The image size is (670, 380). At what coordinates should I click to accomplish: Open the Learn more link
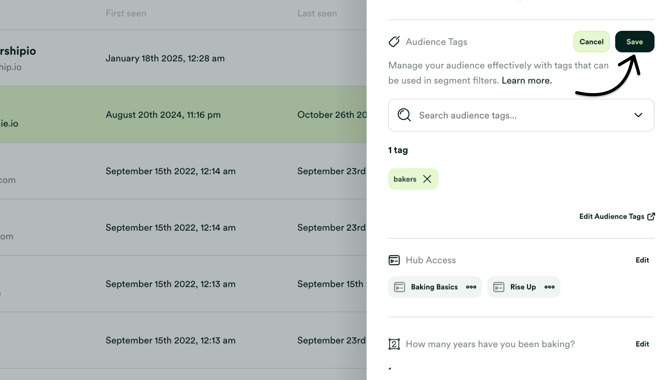coord(526,80)
